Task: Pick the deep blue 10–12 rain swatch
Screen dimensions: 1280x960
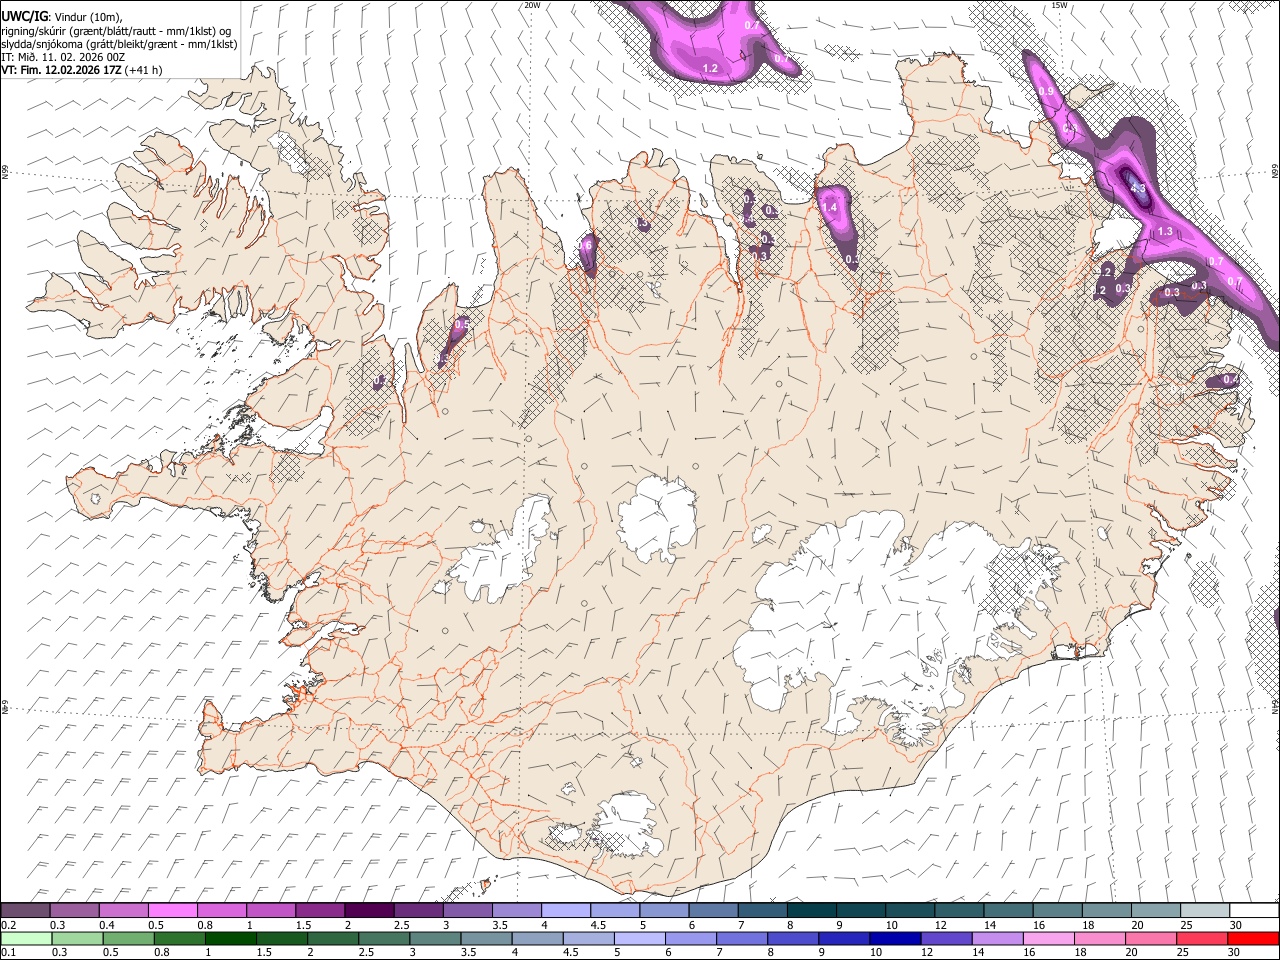Action: click(x=895, y=938)
